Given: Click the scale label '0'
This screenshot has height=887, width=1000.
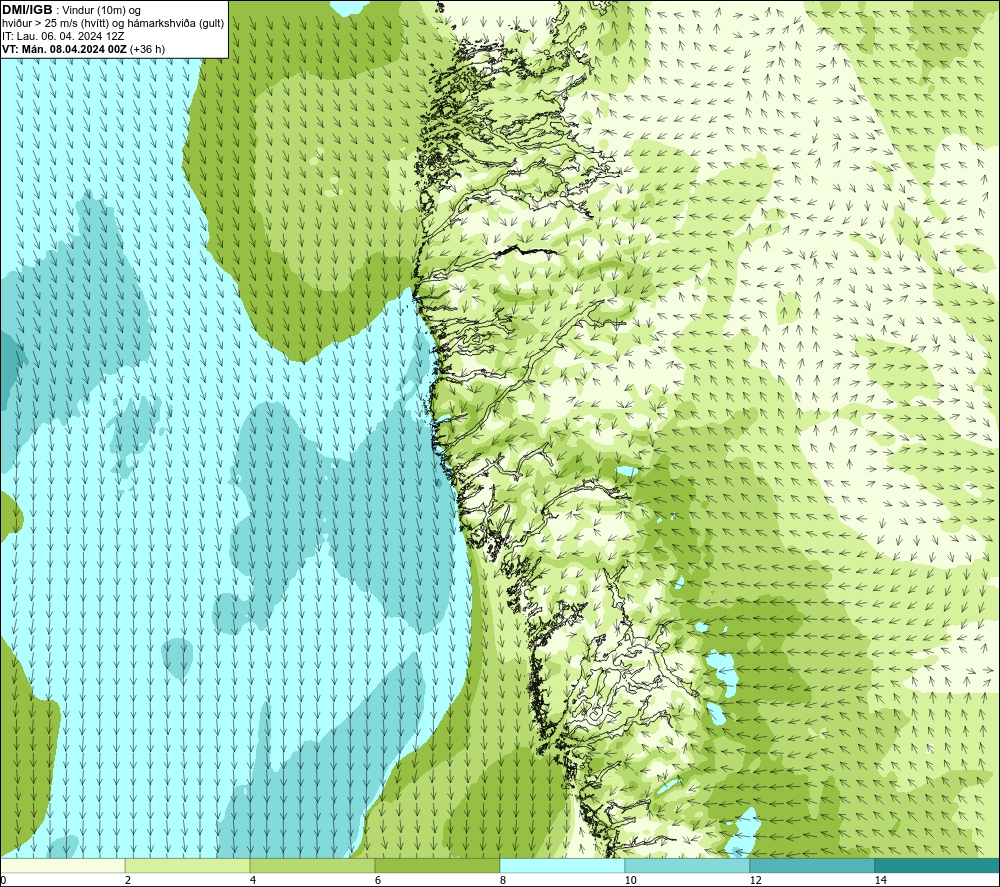Looking at the screenshot, I should 3,880.
